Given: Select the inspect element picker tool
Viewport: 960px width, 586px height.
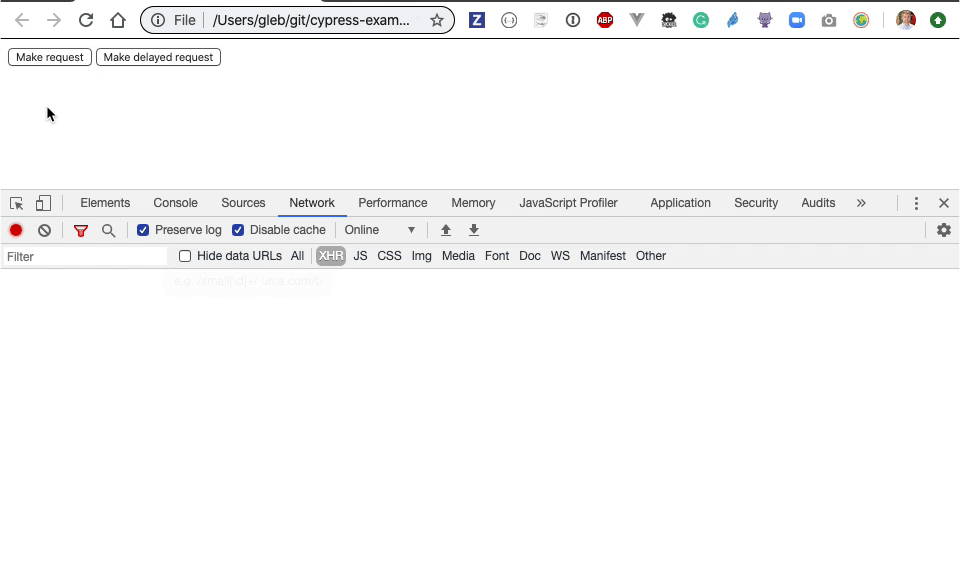Looking at the screenshot, I should 17,203.
